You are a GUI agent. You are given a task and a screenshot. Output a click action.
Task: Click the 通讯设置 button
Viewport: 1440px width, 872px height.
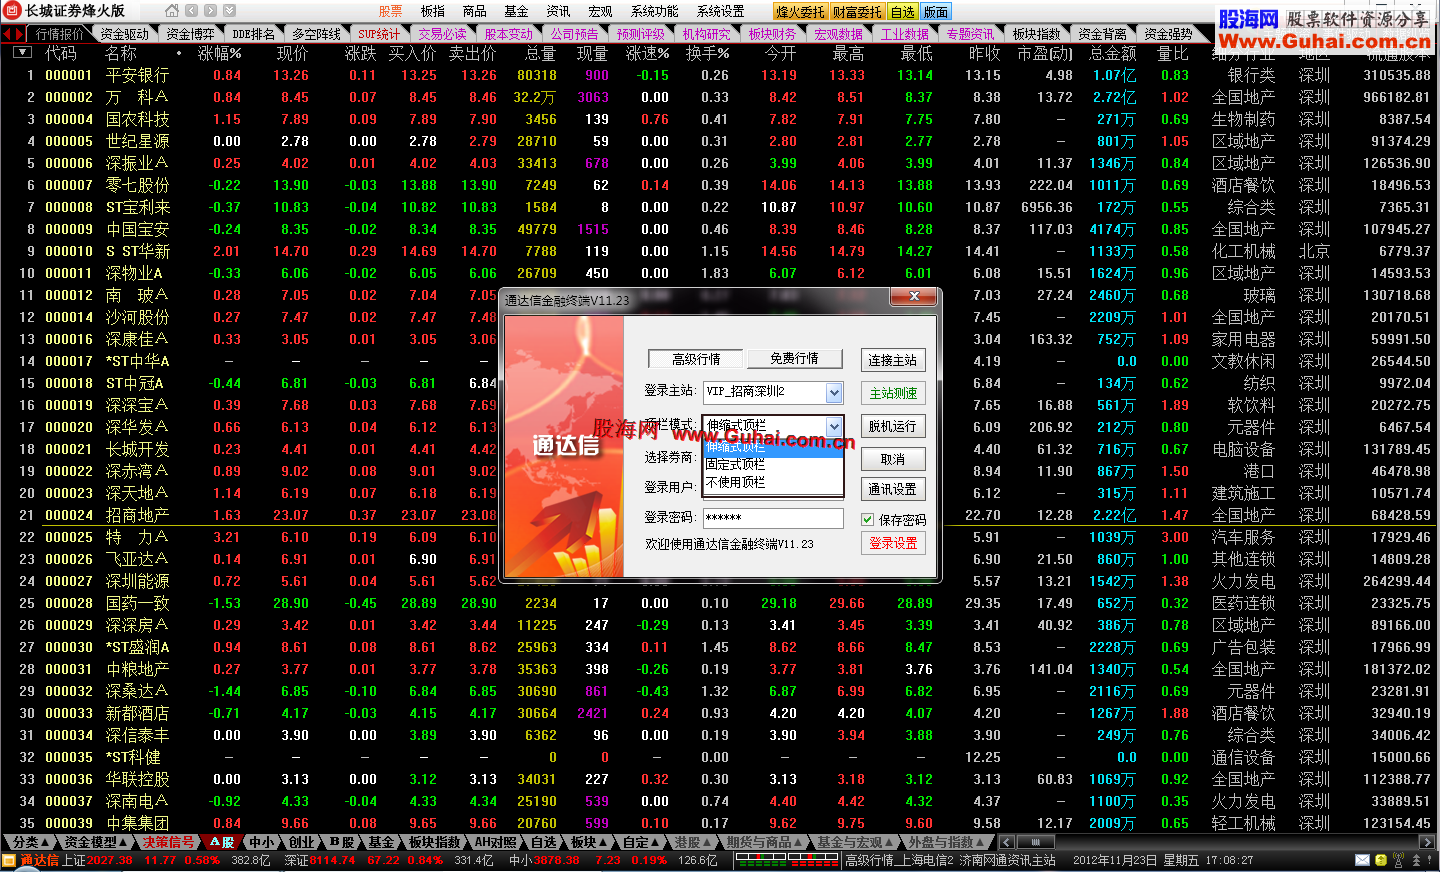893,489
